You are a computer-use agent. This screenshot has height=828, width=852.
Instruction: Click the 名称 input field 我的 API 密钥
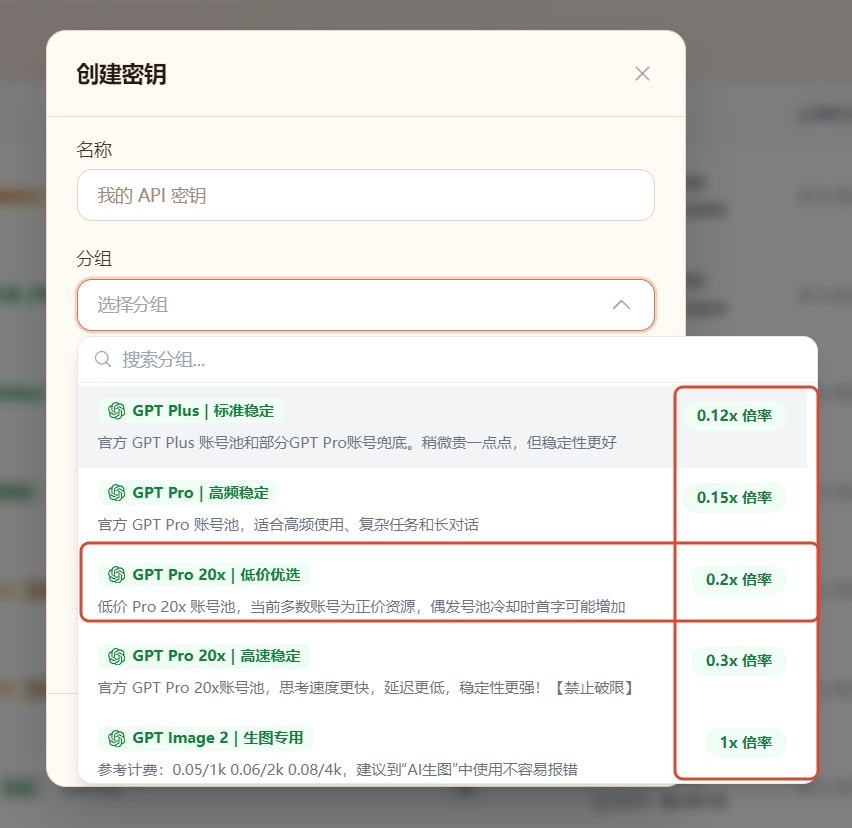point(366,195)
